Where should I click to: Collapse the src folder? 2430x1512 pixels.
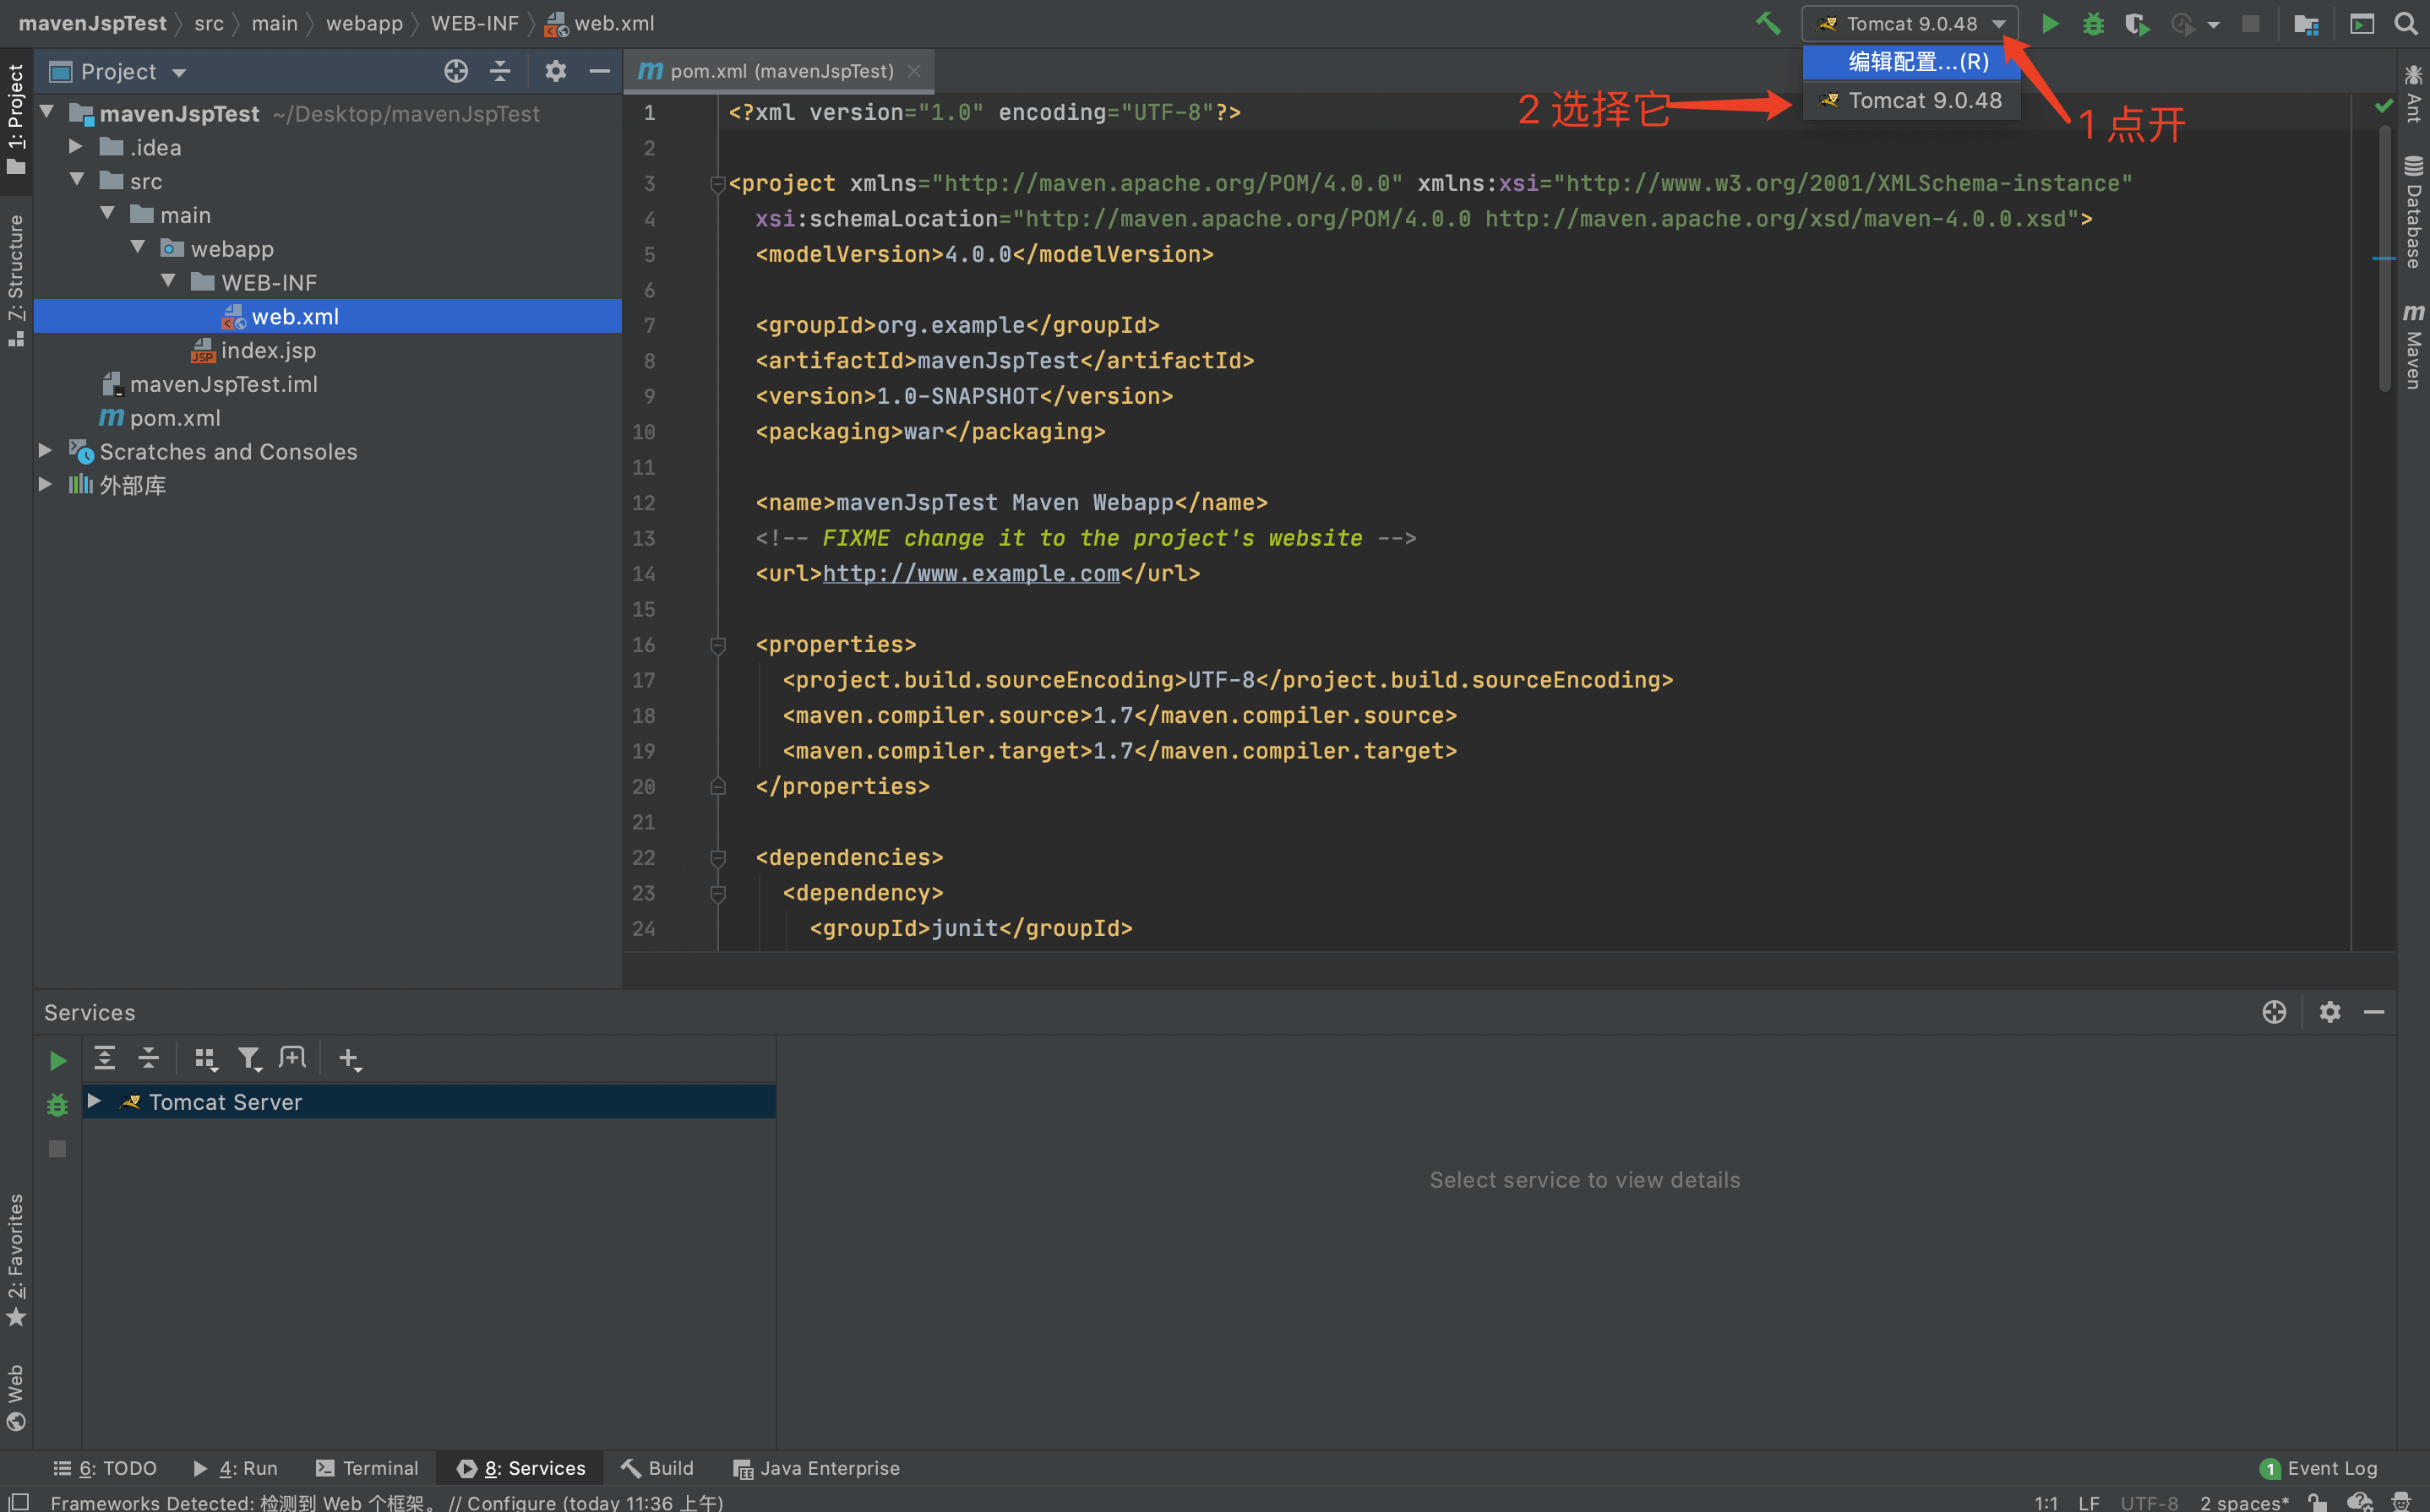[x=77, y=180]
